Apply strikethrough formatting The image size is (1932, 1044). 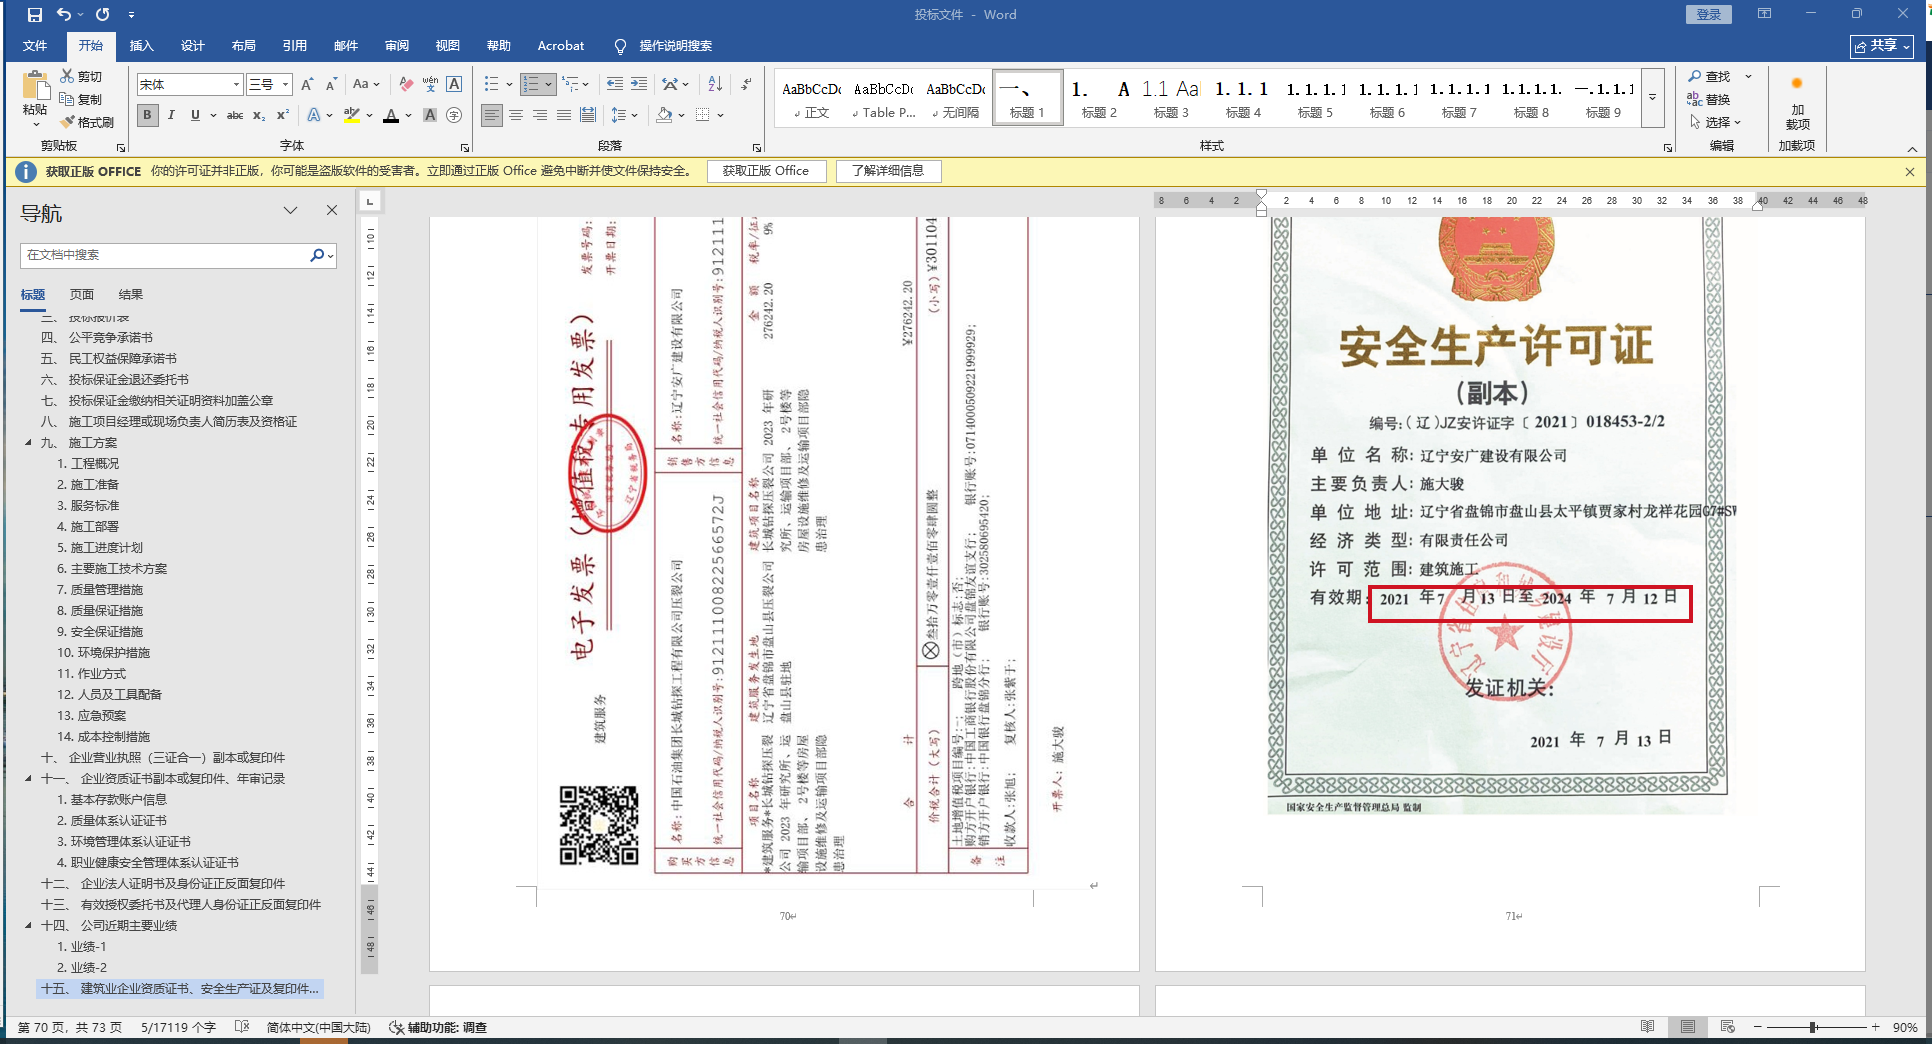(235, 116)
